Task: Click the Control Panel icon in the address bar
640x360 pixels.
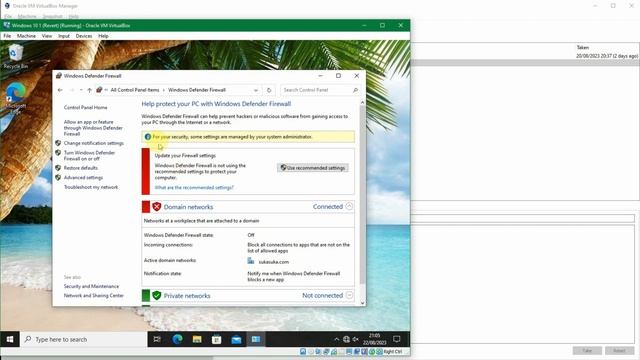Action: (x=99, y=90)
